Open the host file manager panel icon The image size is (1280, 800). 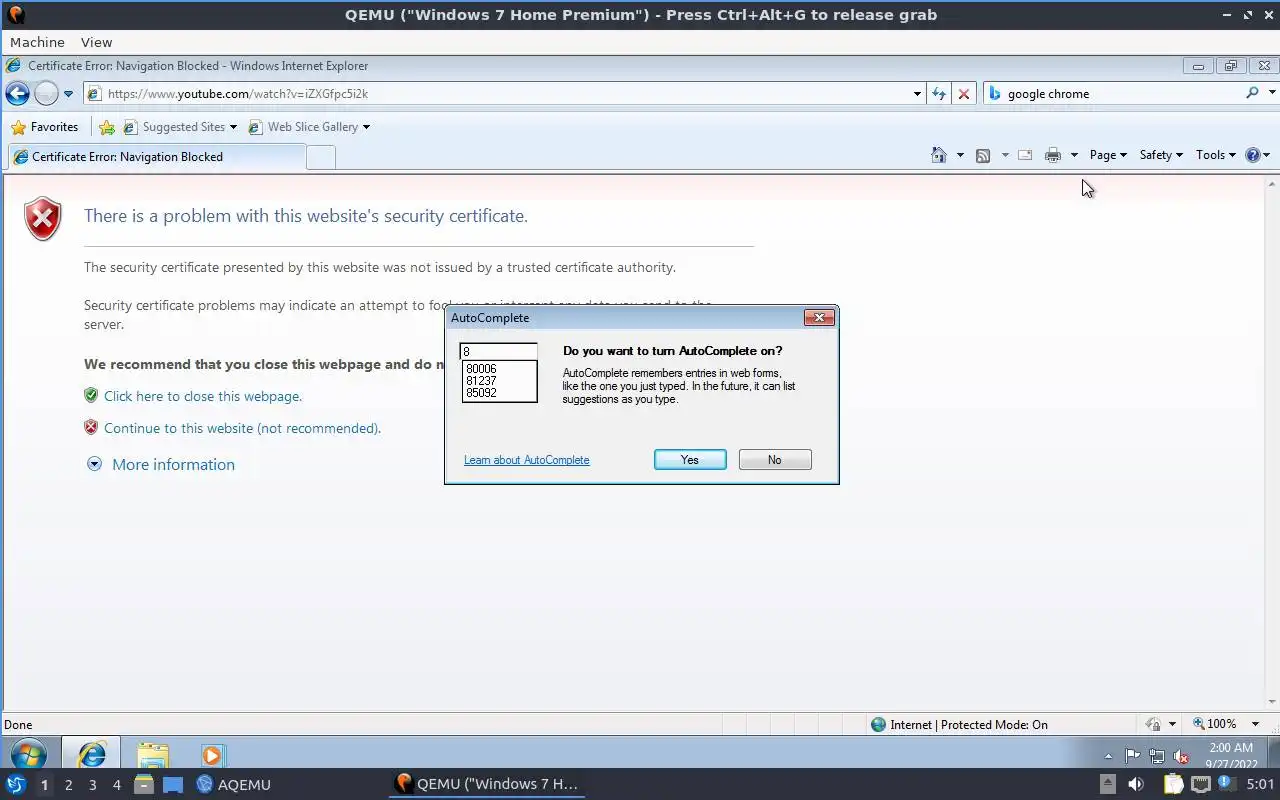click(x=144, y=785)
